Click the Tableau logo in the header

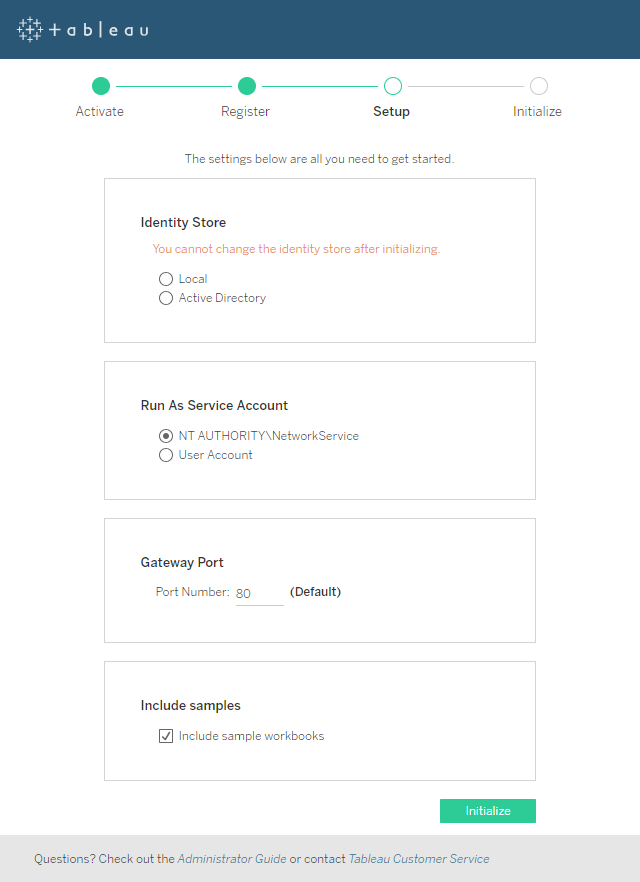coord(83,29)
